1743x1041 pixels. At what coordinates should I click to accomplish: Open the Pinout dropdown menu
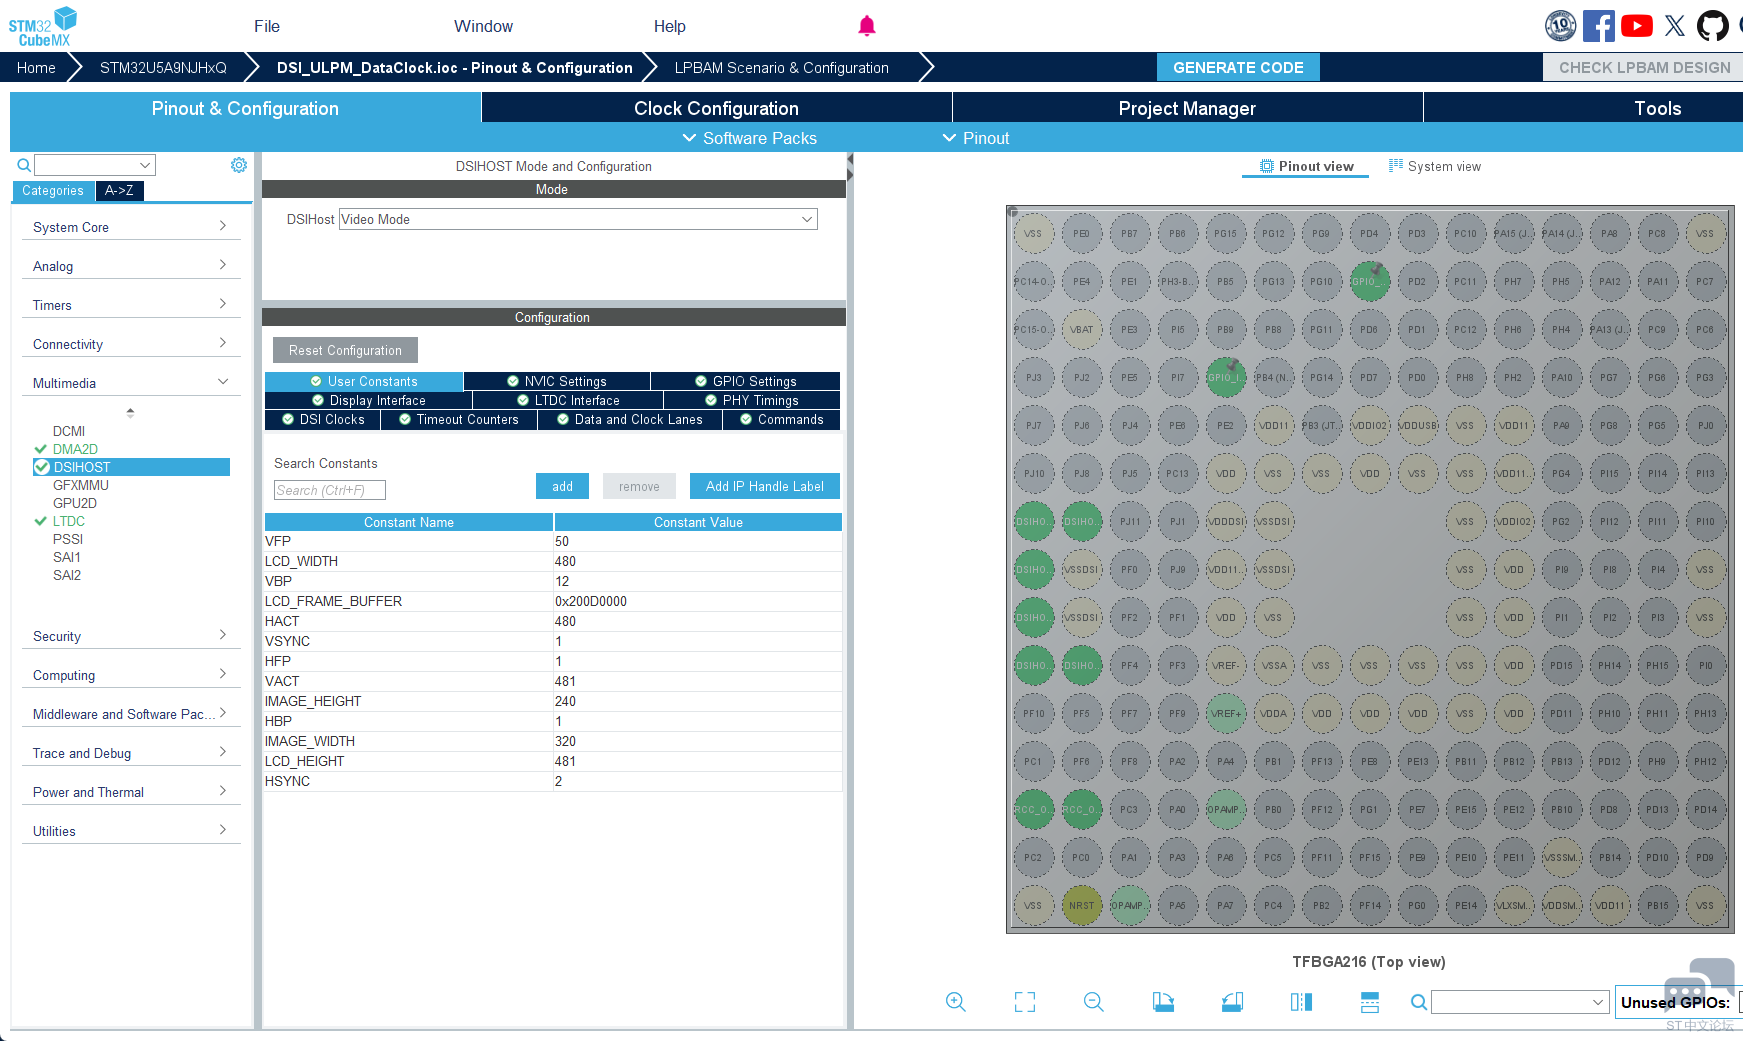pyautogui.click(x=976, y=138)
